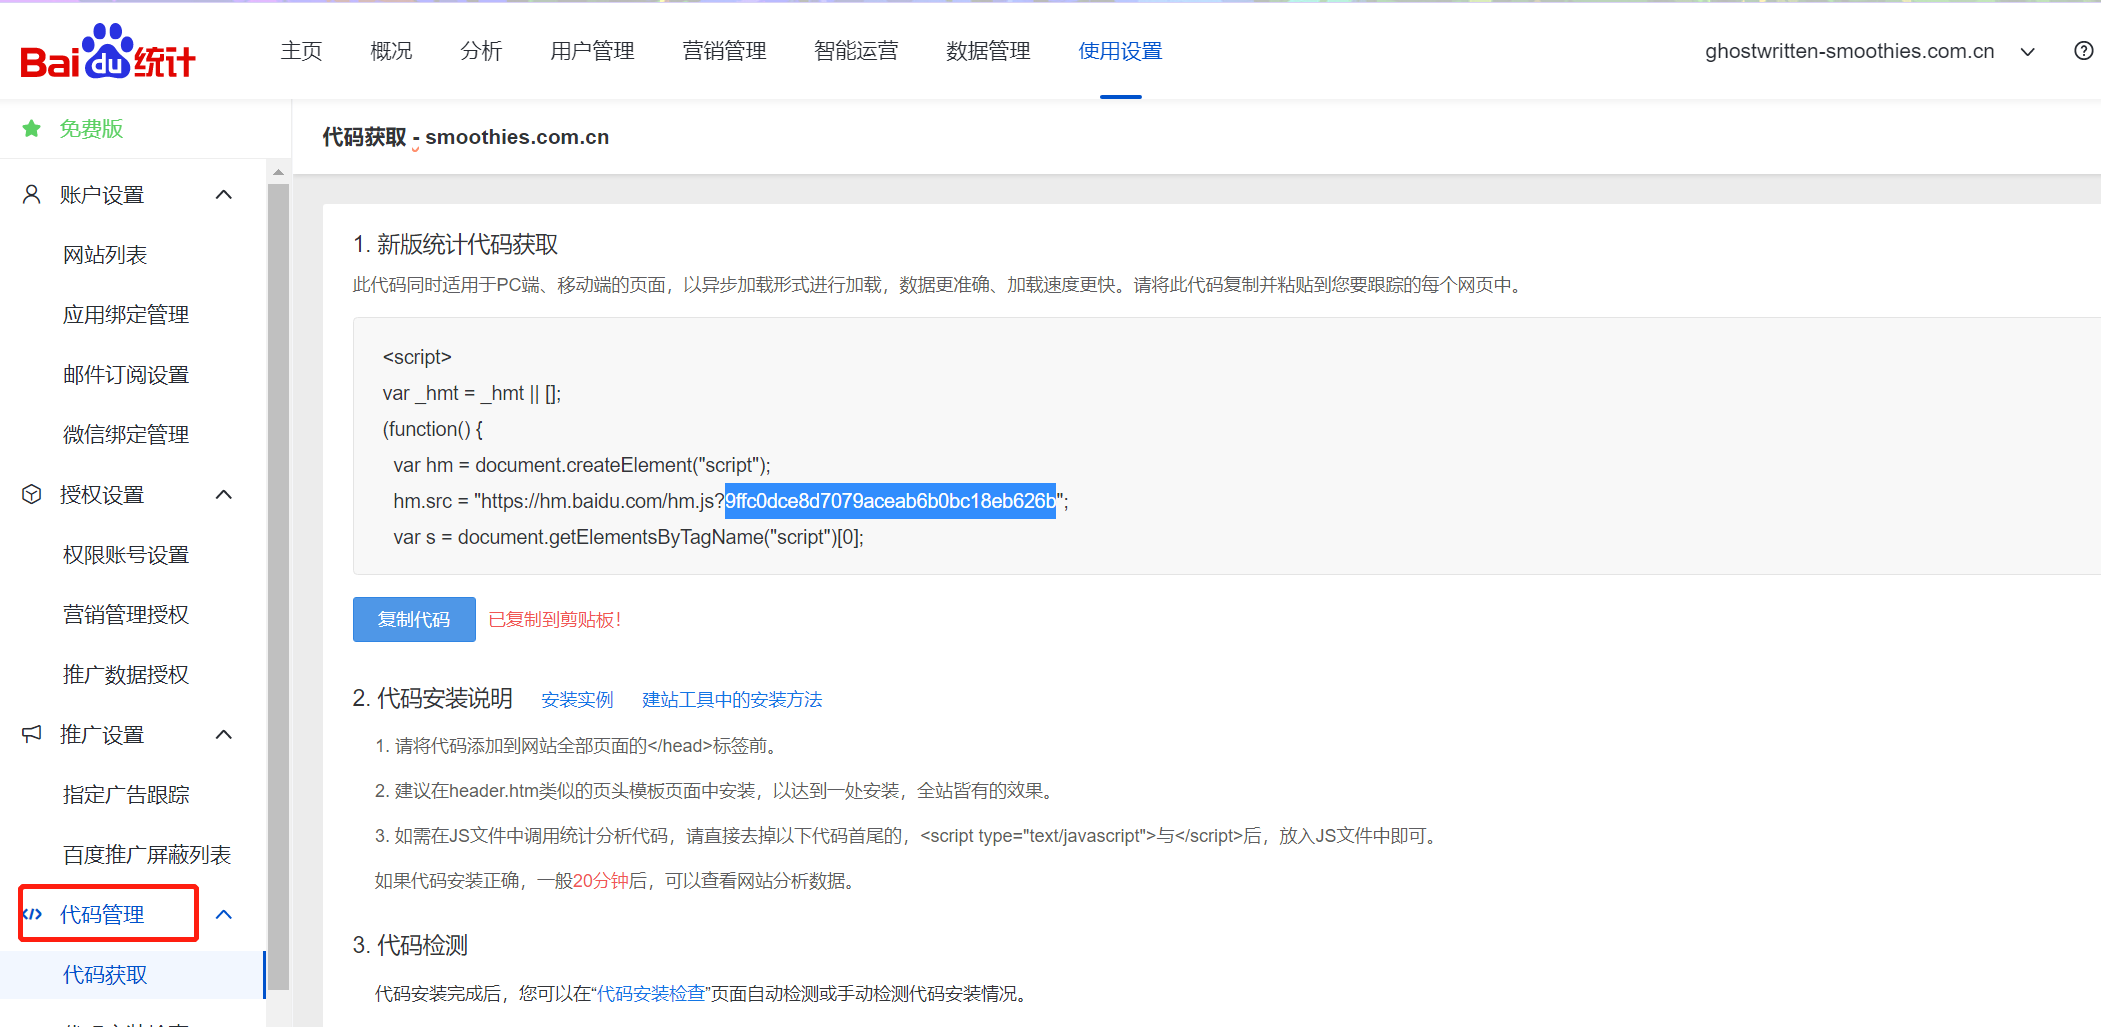This screenshot has height=1027, width=2101.
Task: Collapse the 账户设置 section chevron
Action: coord(224,194)
